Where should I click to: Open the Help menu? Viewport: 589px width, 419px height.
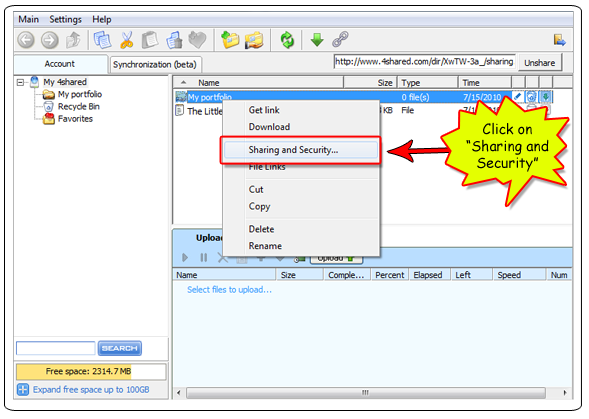(x=102, y=19)
